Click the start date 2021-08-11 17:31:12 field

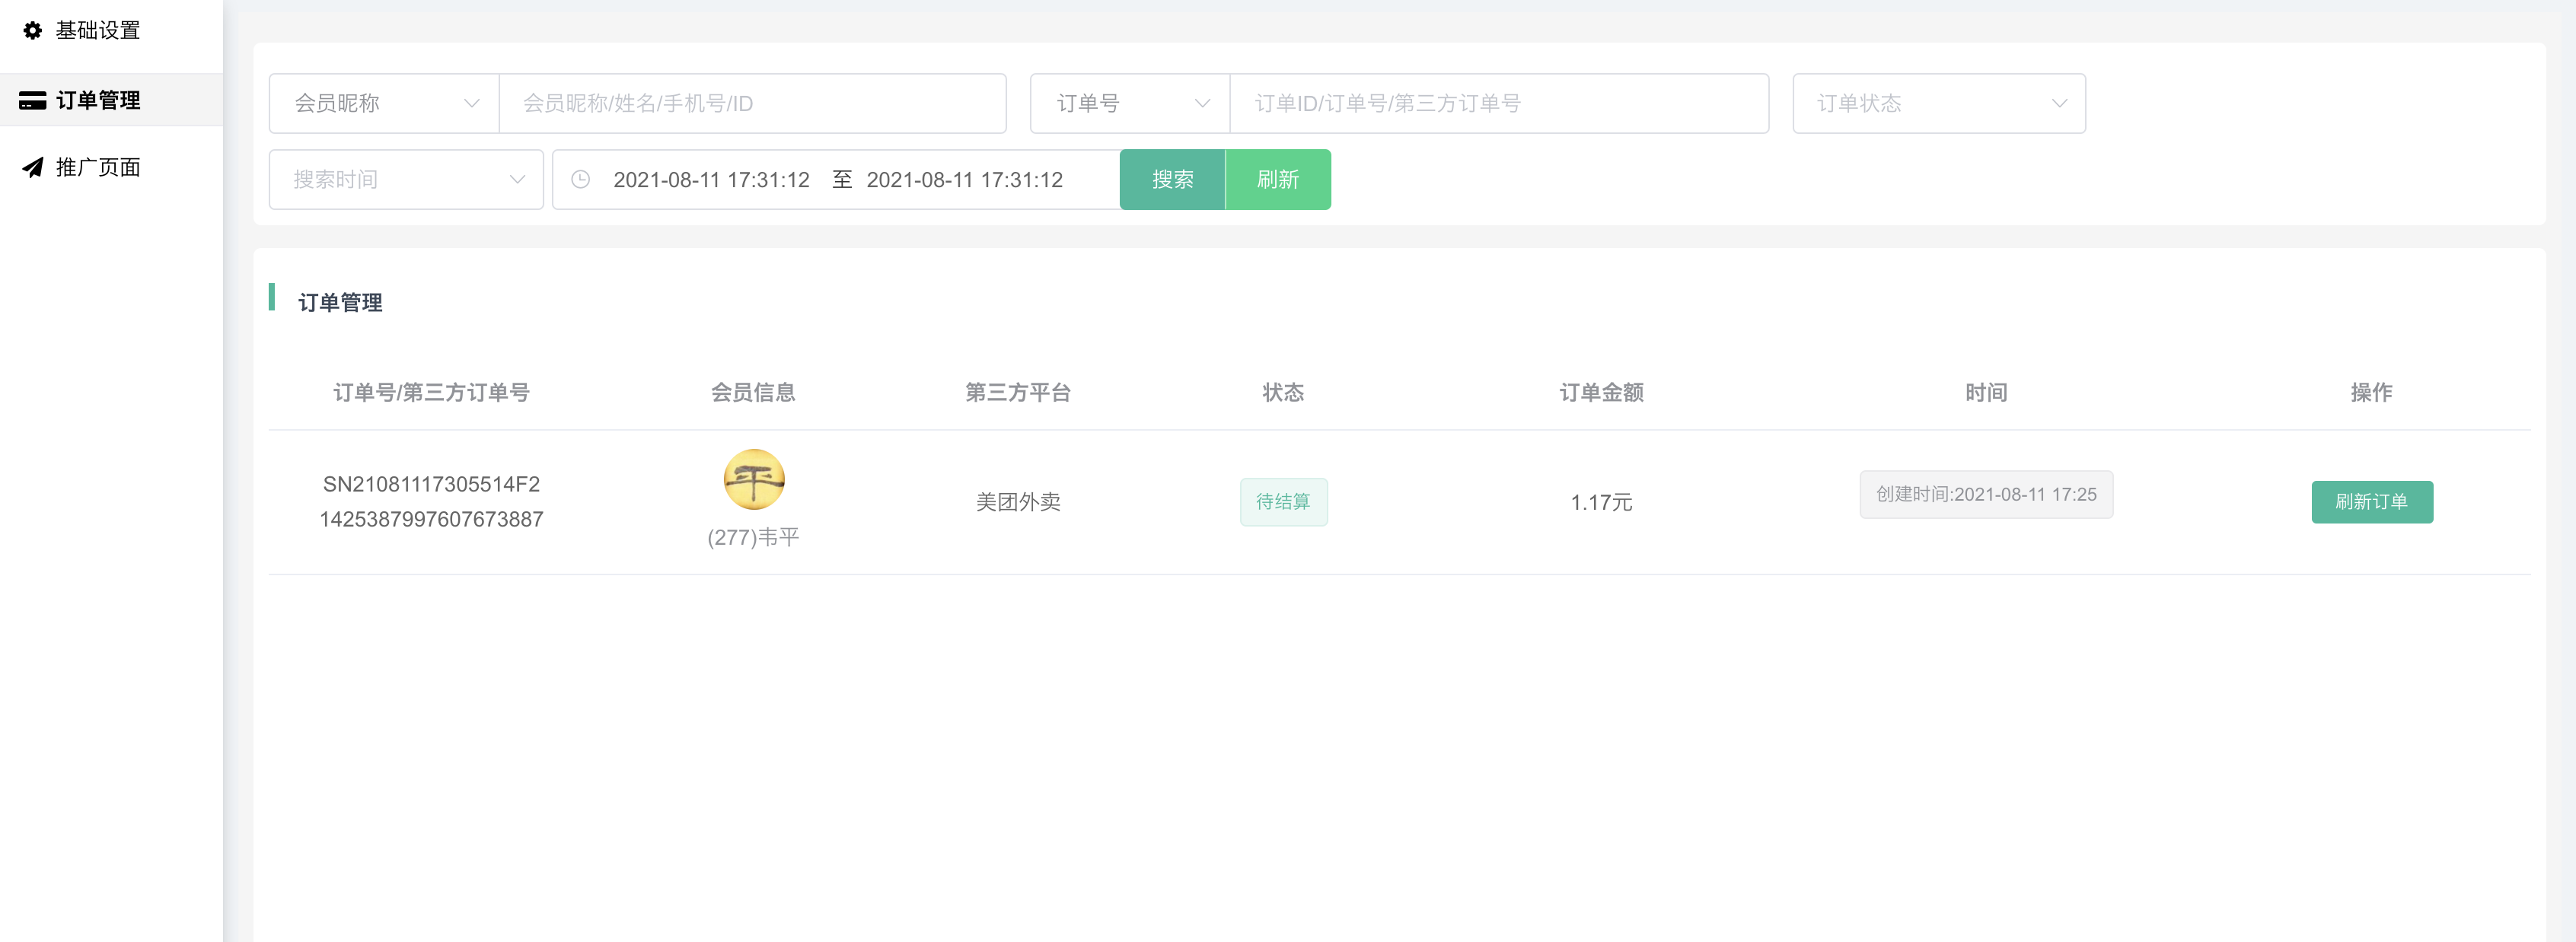(x=711, y=180)
